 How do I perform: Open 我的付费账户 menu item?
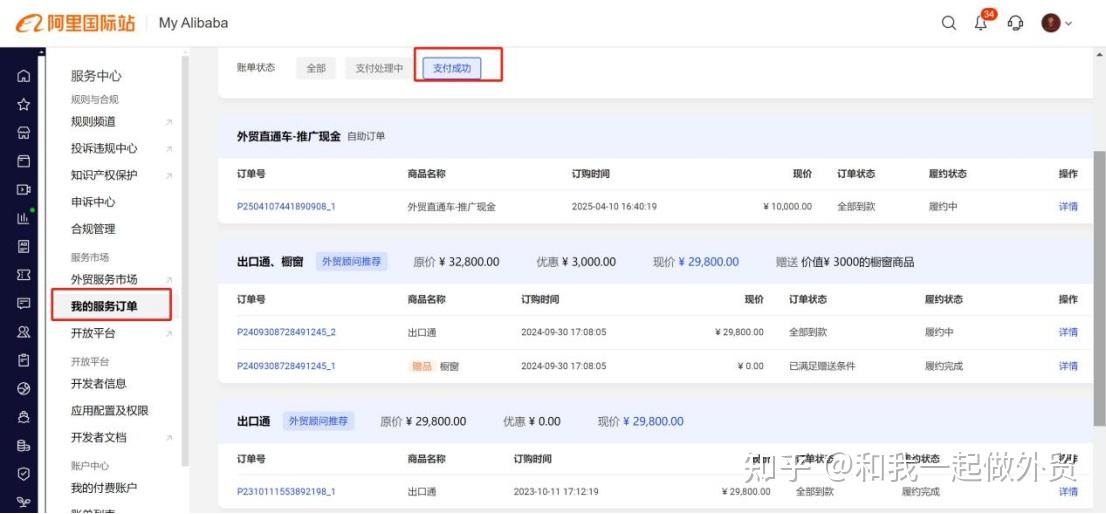[104, 488]
